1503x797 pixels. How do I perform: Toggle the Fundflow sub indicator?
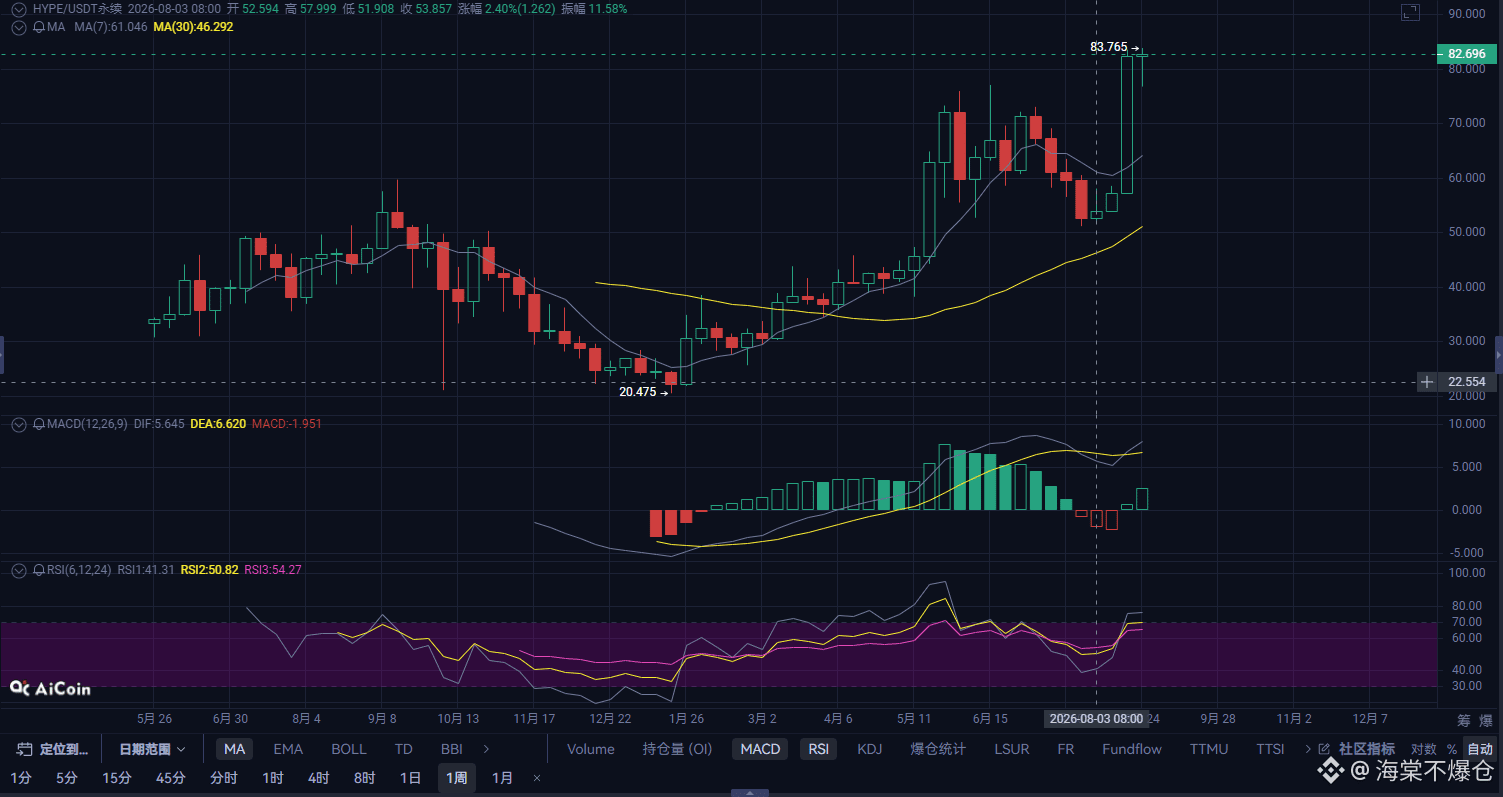pos(1132,749)
